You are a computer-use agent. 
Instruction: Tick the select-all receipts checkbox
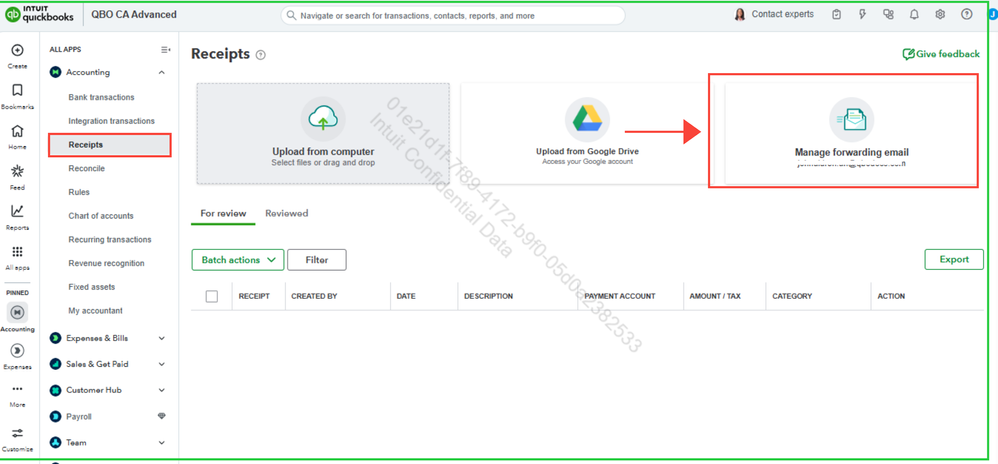pyautogui.click(x=212, y=296)
